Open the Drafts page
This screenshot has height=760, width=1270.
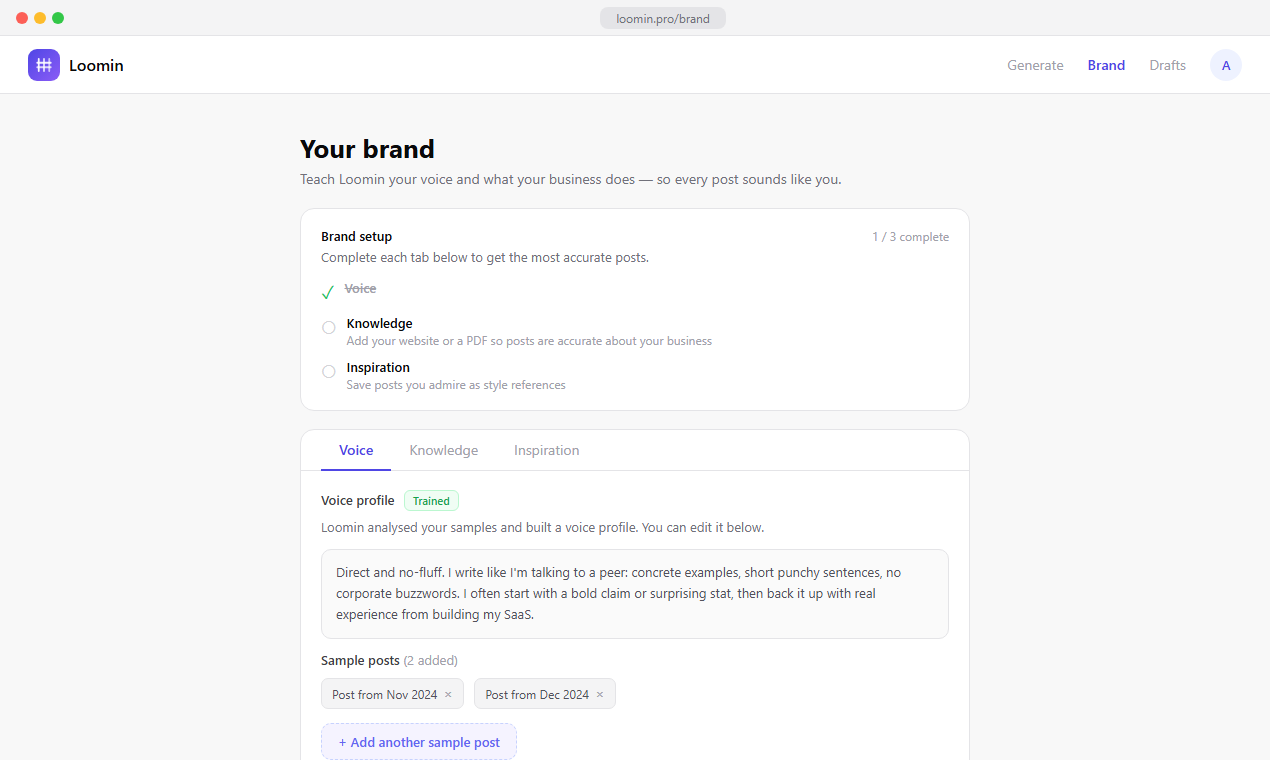[1167, 65]
